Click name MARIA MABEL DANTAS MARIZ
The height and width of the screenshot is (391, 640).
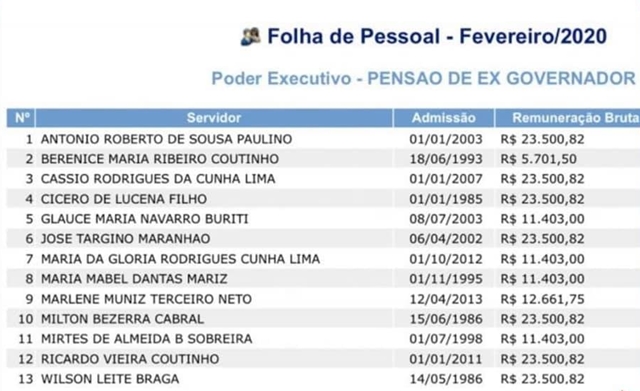point(134,279)
